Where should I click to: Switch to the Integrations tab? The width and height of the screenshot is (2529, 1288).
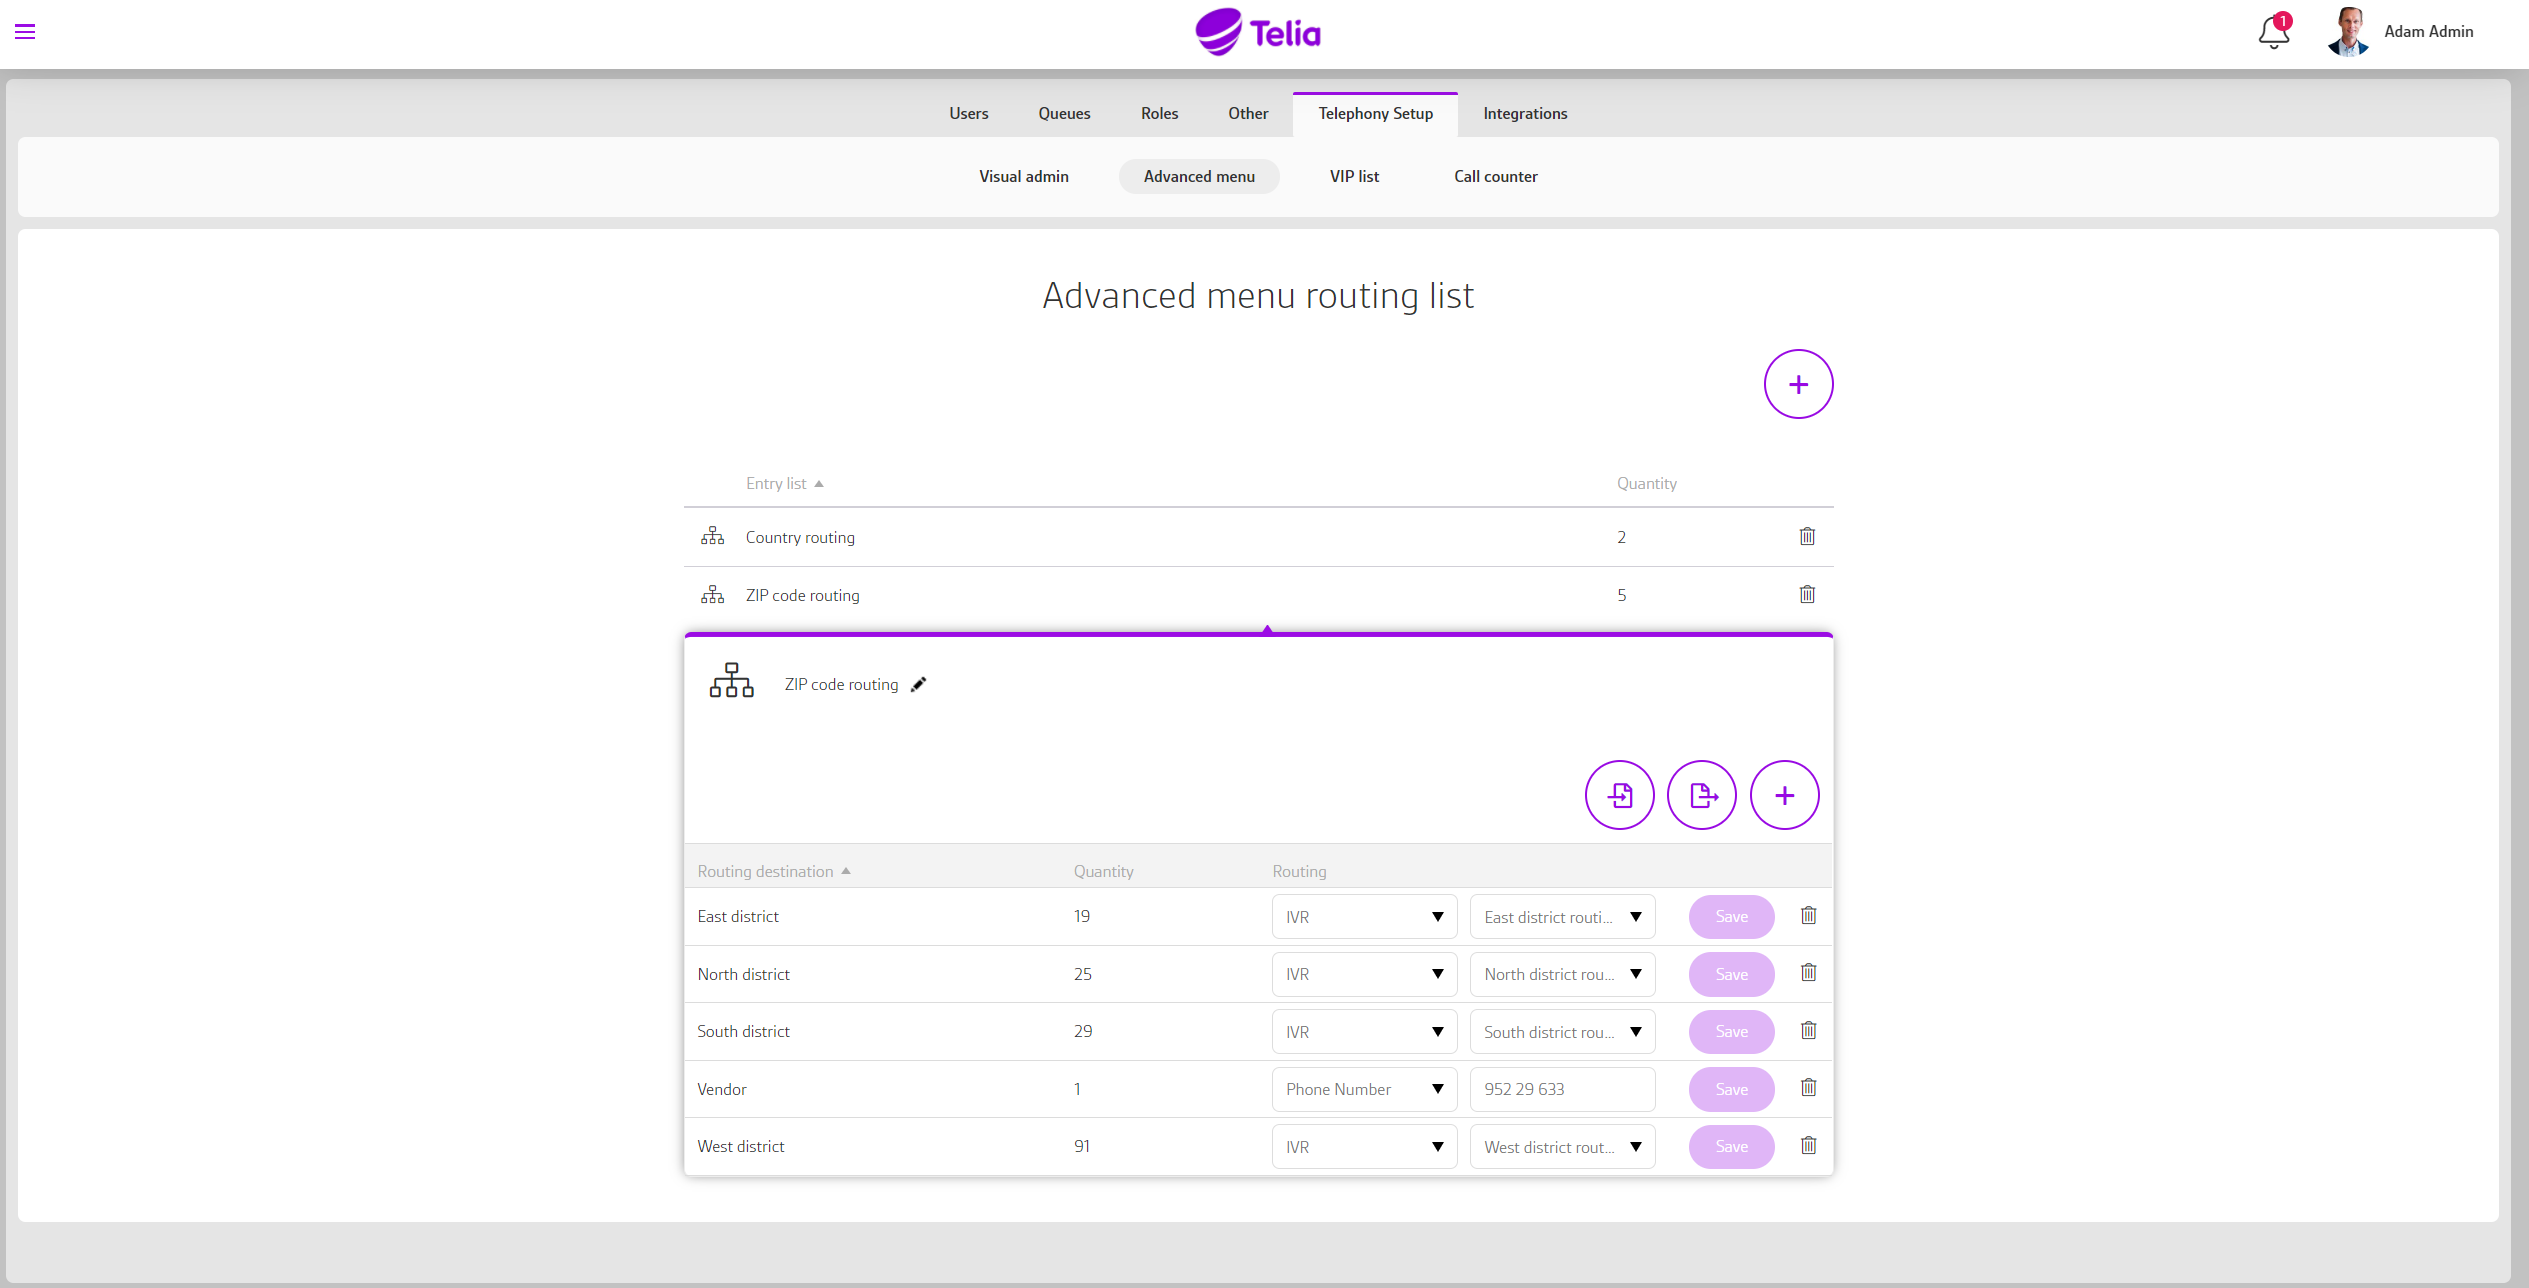(1525, 114)
